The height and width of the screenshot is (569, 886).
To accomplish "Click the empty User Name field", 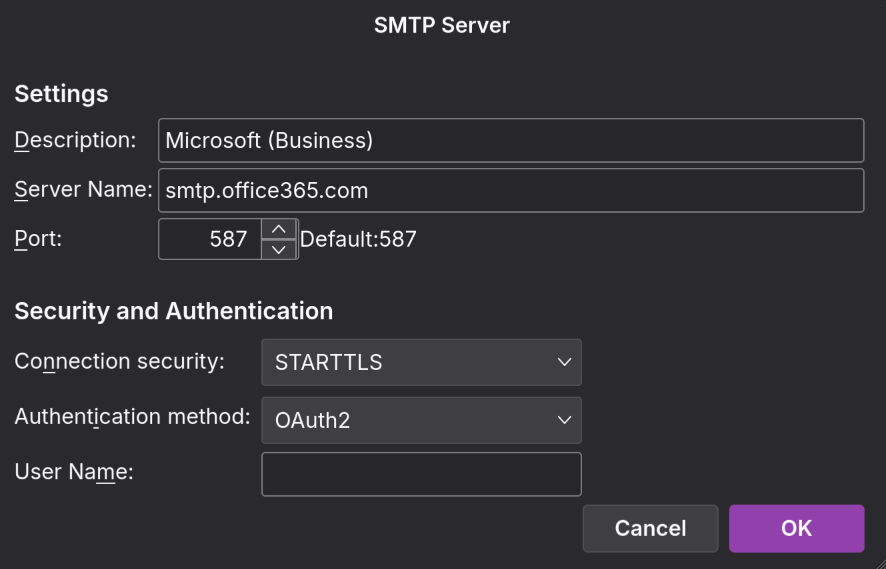I will (421, 474).
